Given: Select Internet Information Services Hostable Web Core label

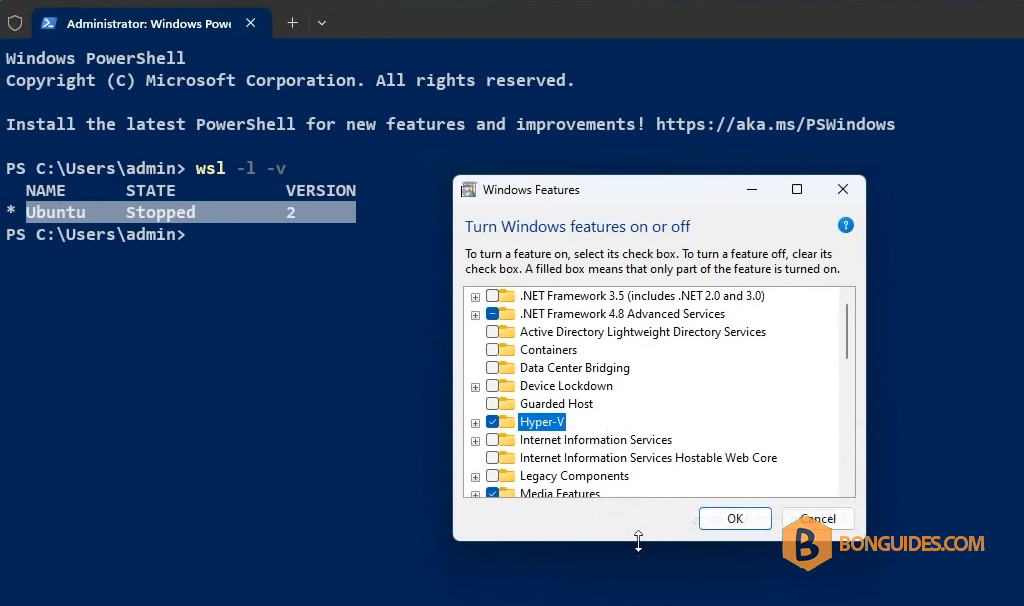Looking at the screenshot, I should [x=648, y=458].
